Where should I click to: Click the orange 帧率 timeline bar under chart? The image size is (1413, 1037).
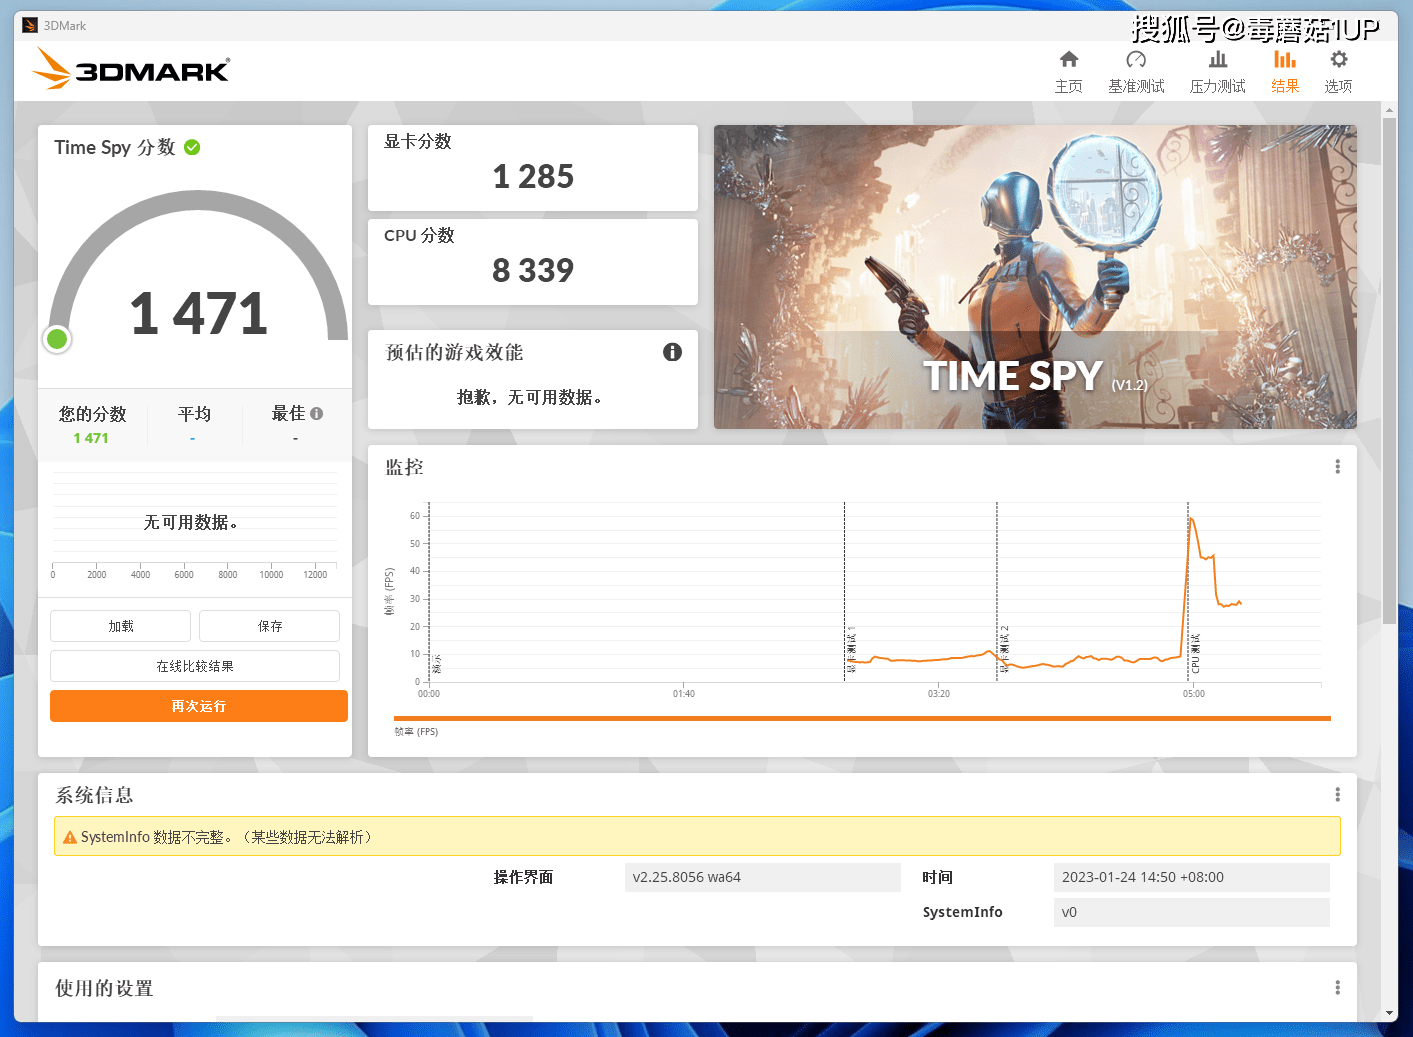tap(862, 718)
